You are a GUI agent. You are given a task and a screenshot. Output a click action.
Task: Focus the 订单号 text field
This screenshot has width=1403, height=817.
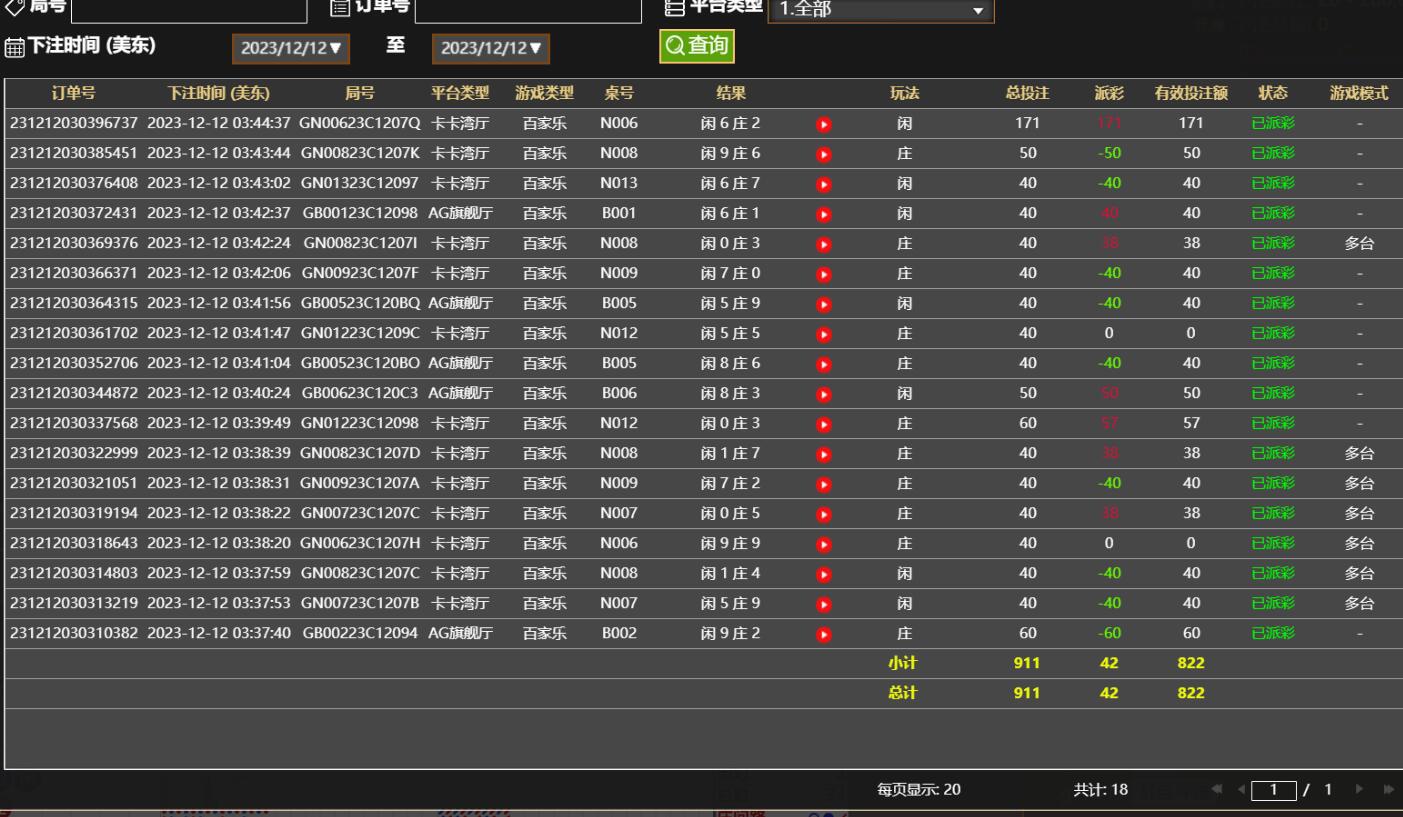[527, 10]
